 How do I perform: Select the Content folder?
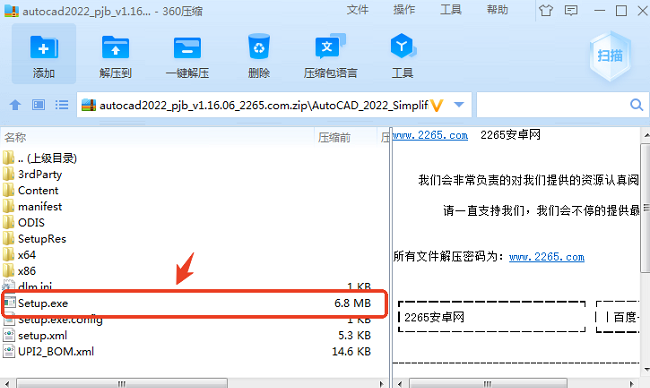click(x=195, y=190)
